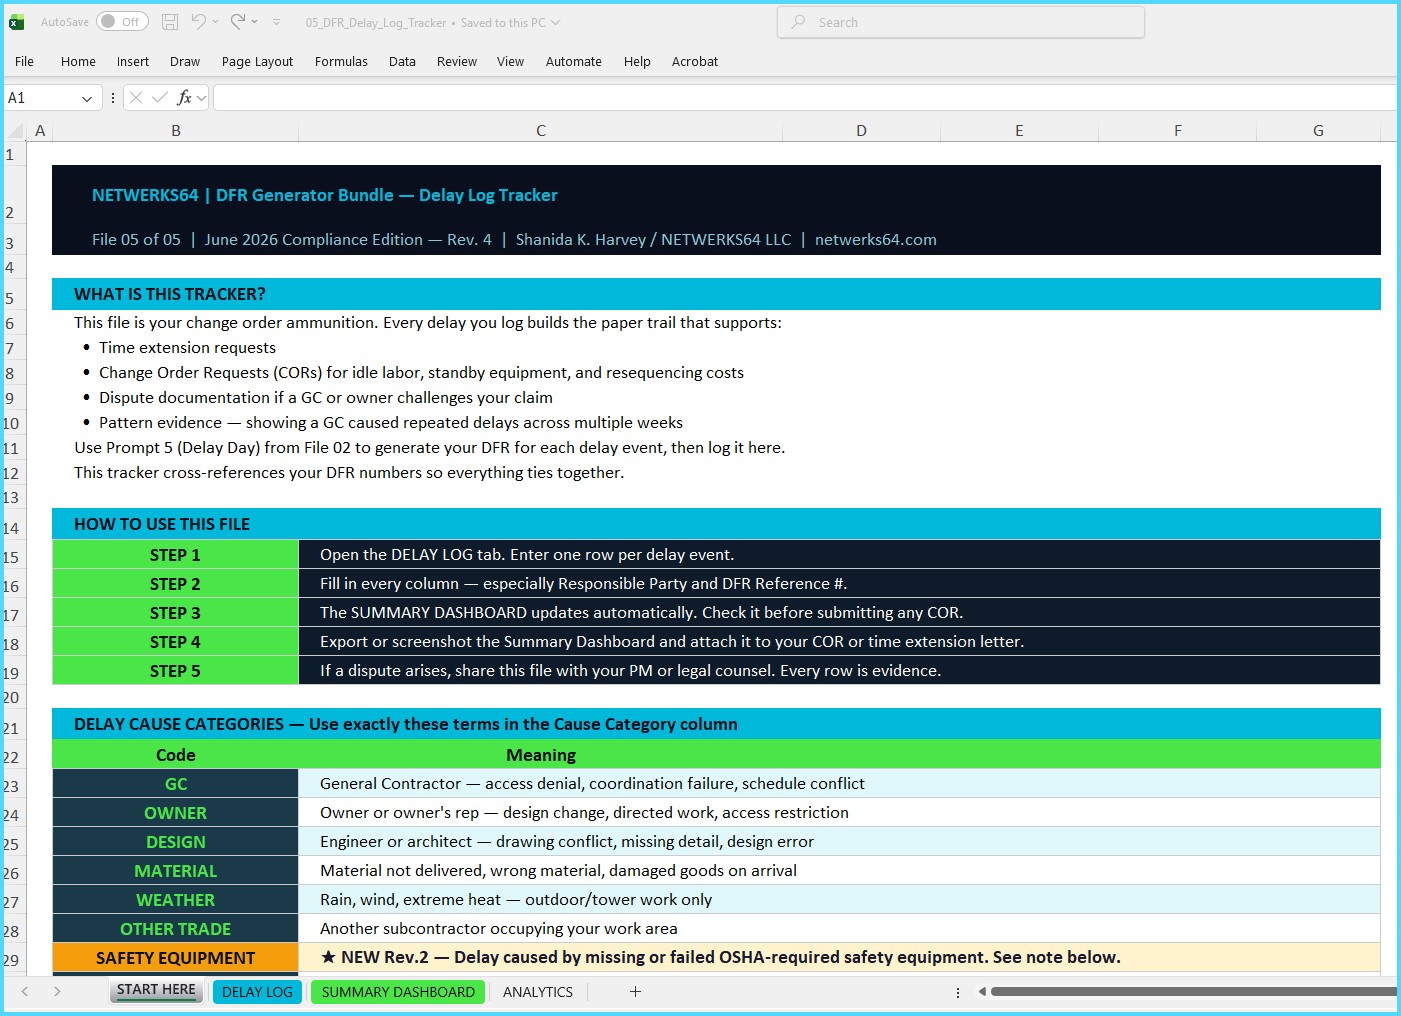Click the Excel app icon
This screenshot has height=1016, width=1401.
(x=17, y=22)
